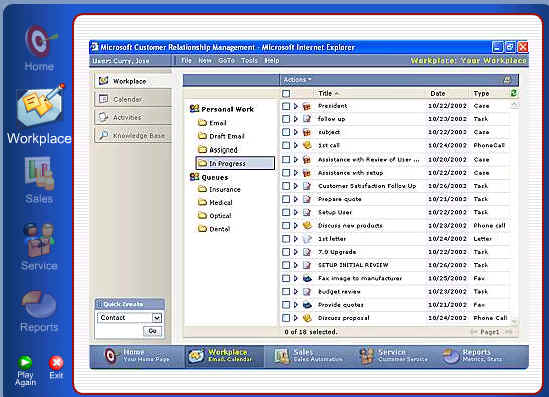Viewport: 549px width, 397px height.
Task: Sort the list by the Title column header
Action: [328, 93]
